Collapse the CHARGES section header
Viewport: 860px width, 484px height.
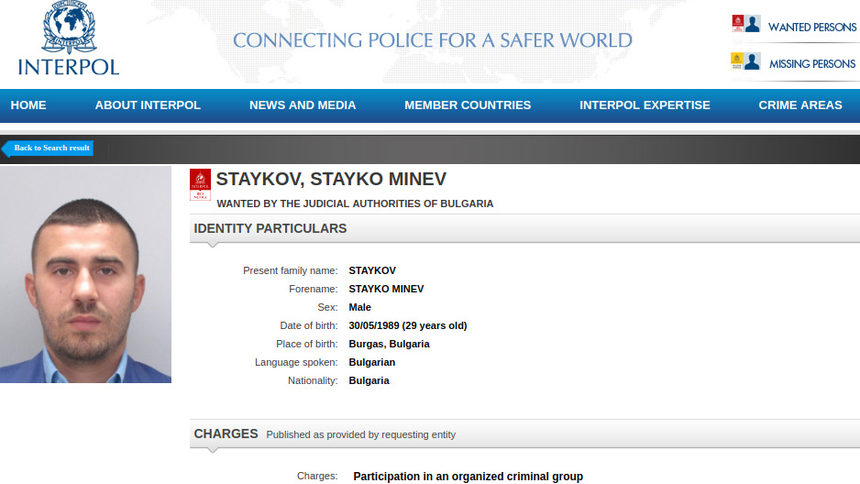pos(525,434)
